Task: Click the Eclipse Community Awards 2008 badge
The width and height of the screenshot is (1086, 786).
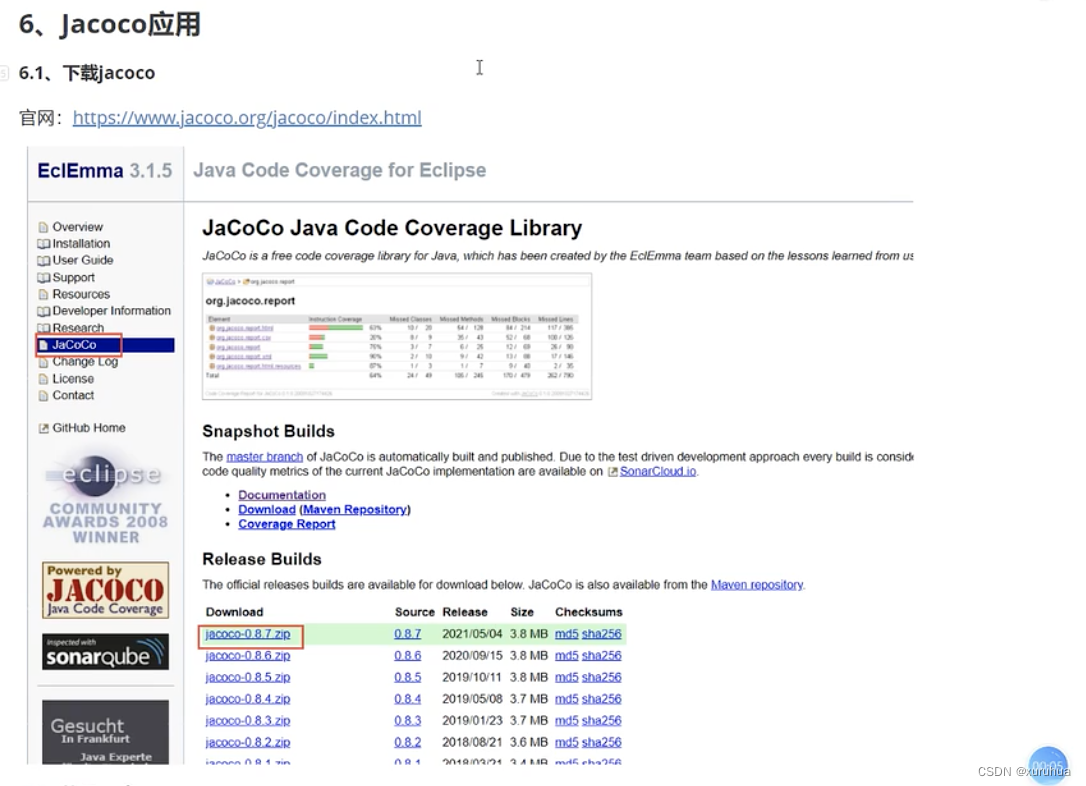Action: pyautogui.click(x=104, y=497)
